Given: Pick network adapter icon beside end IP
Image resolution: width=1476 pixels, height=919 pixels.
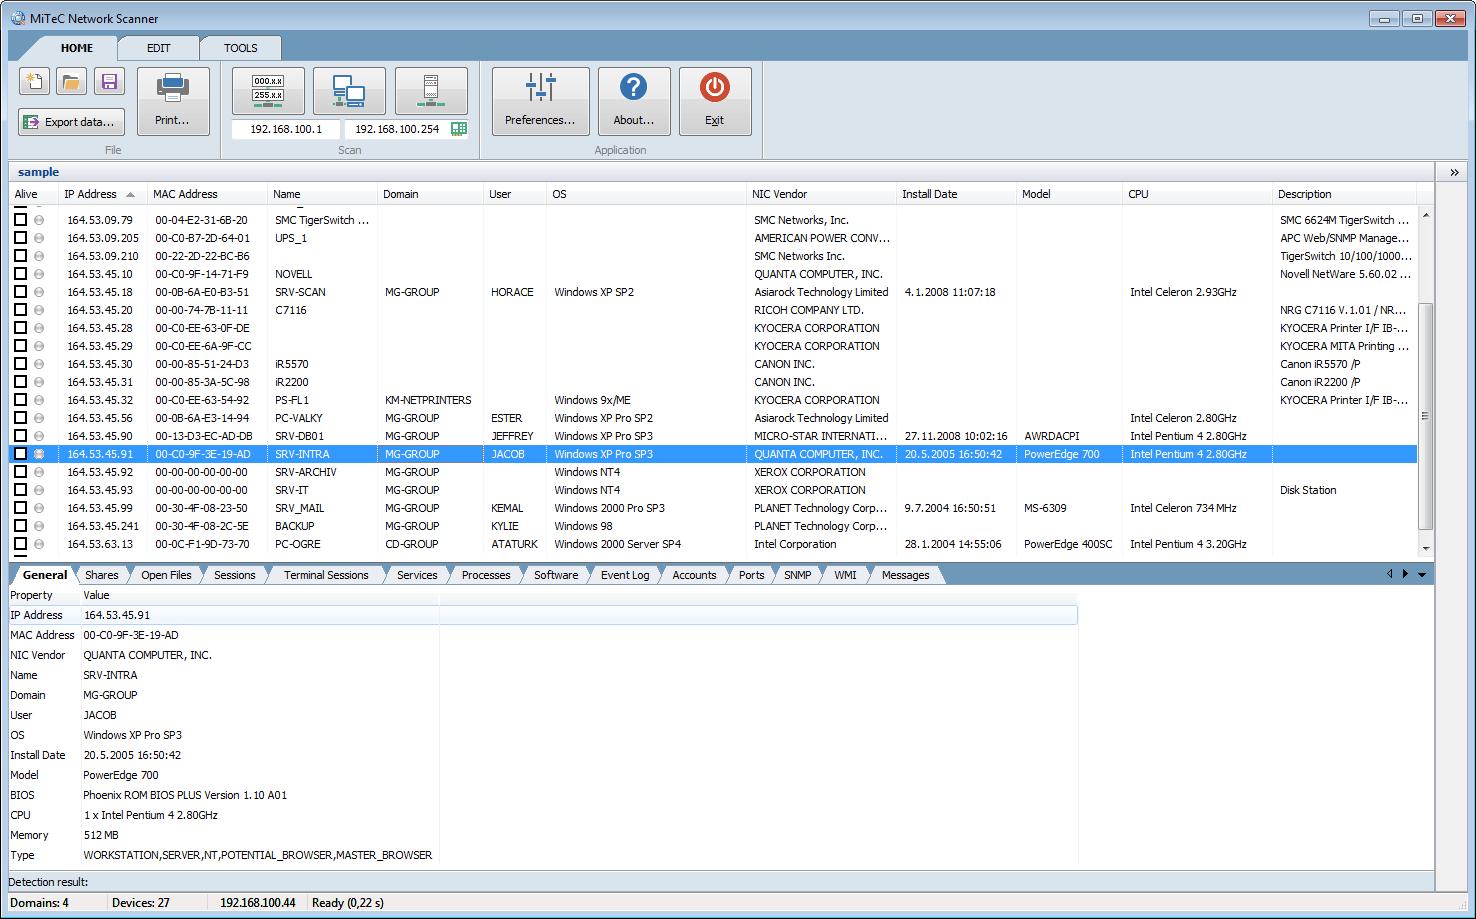Looking at the screenshot, I should point(459,129).
